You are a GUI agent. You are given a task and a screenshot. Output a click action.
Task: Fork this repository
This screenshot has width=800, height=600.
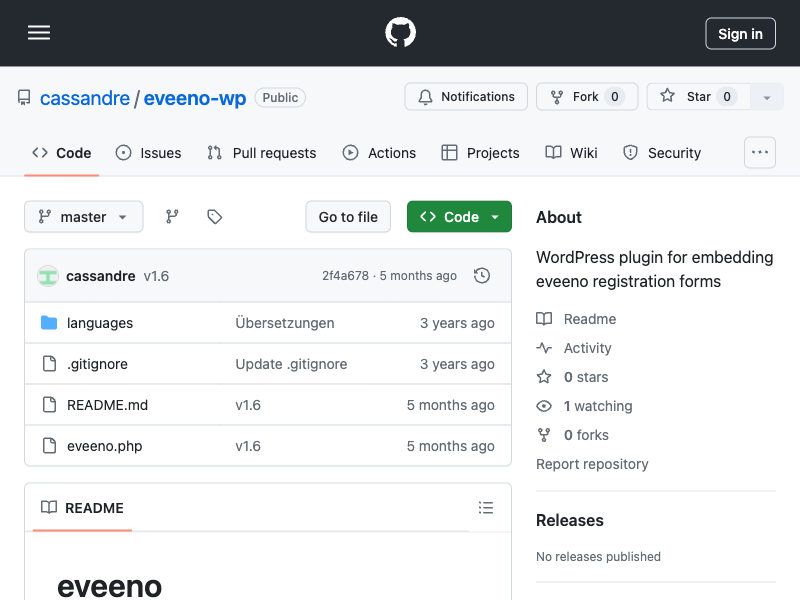(587, 96)
